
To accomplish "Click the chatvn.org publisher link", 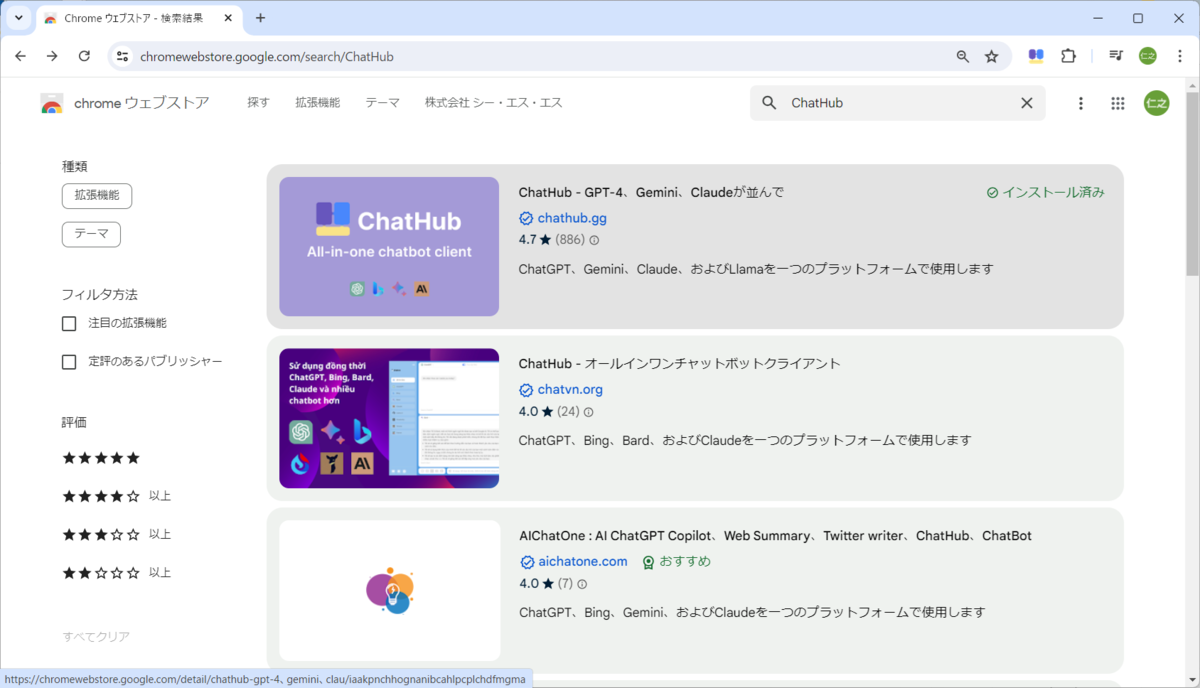I will 570,390.
